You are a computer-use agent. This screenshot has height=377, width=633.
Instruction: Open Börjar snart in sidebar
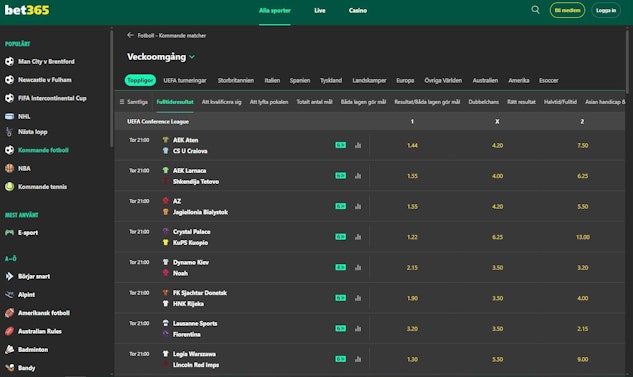click(x=34, y=276)
